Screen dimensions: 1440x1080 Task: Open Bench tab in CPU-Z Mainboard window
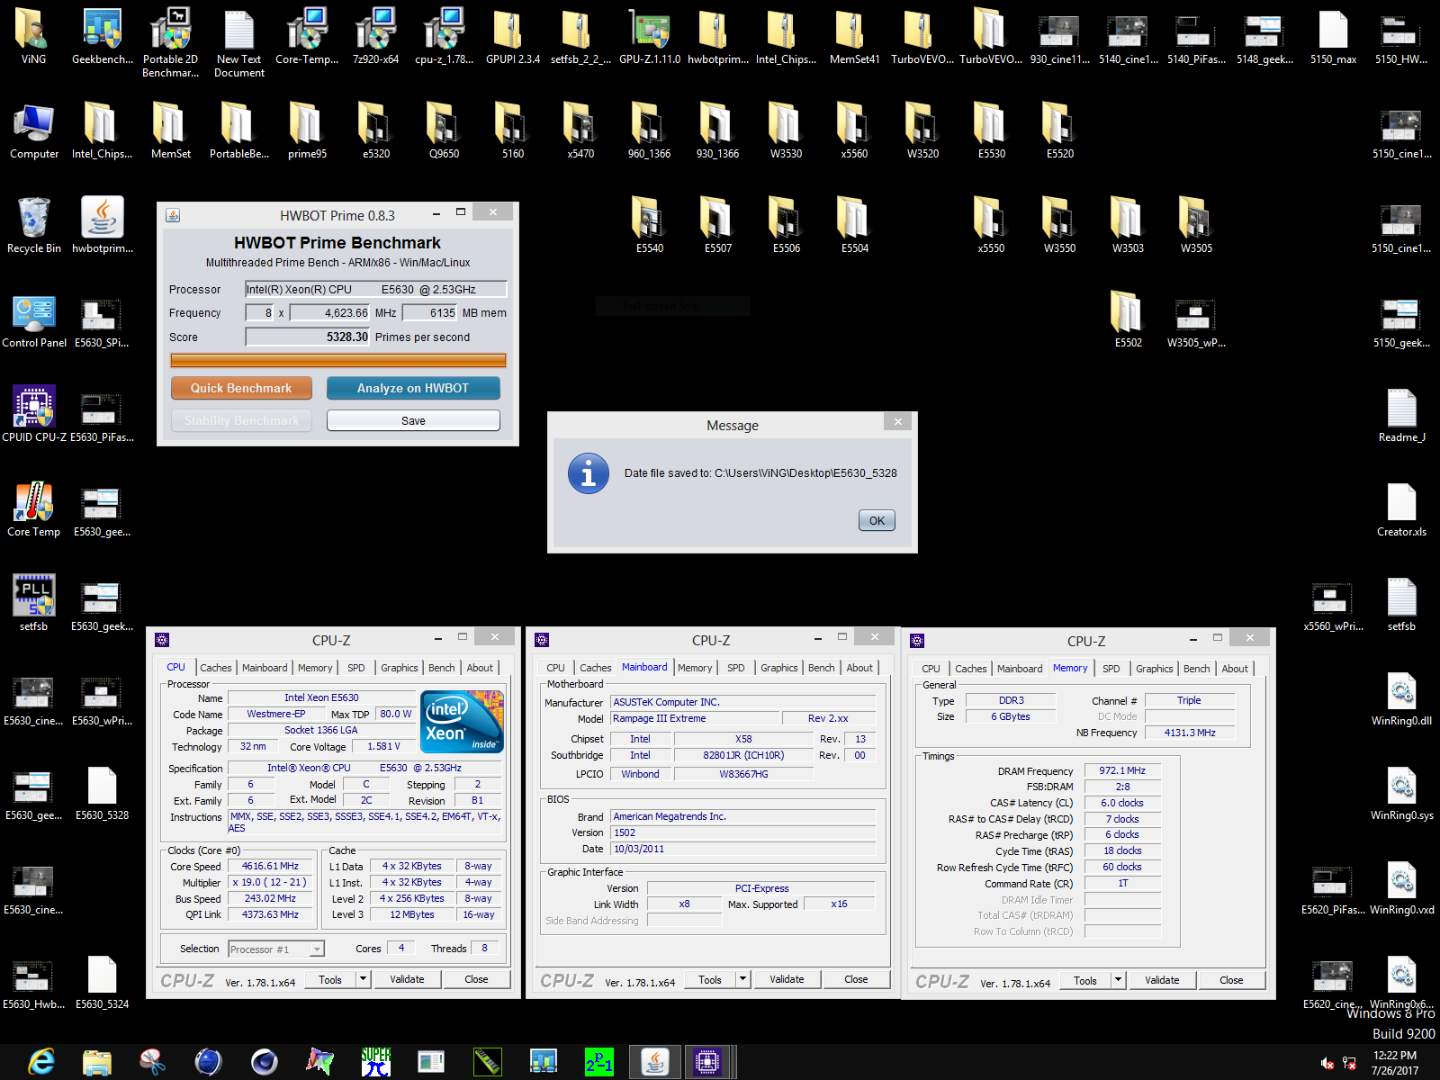point(821,668)
